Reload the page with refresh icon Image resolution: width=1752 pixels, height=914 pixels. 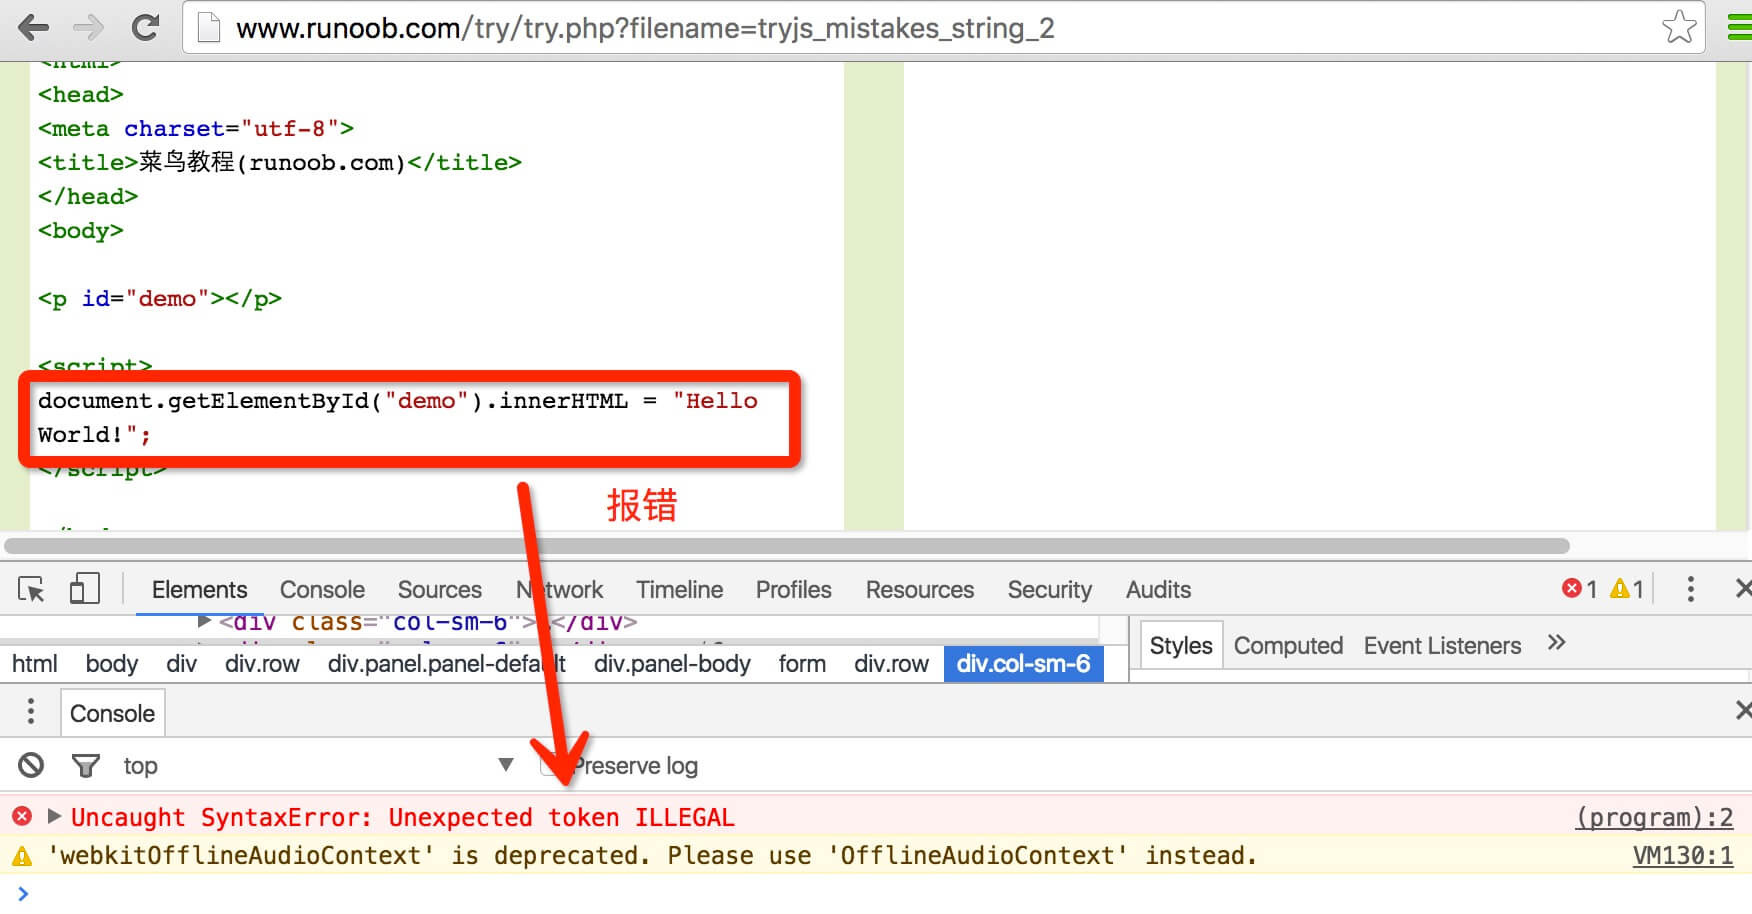tap(146, 28)
